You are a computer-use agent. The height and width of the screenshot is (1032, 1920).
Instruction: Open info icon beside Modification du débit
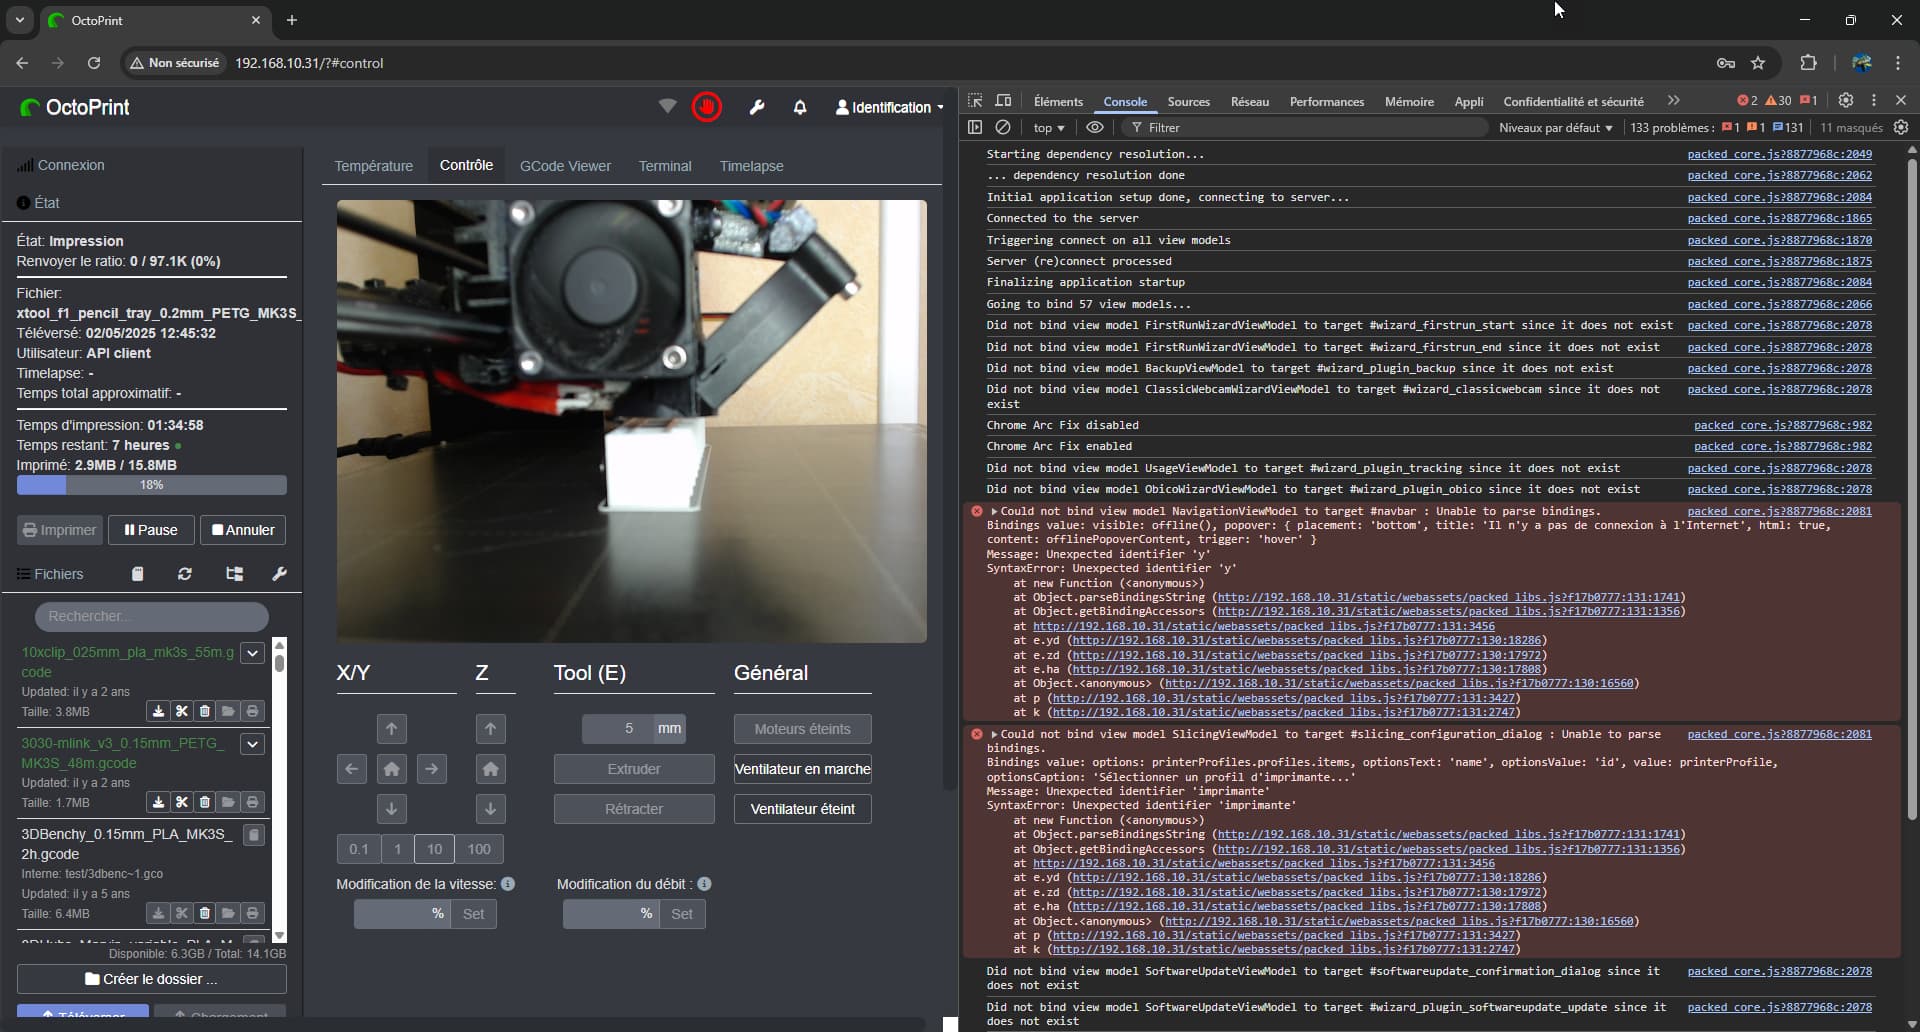704,884
